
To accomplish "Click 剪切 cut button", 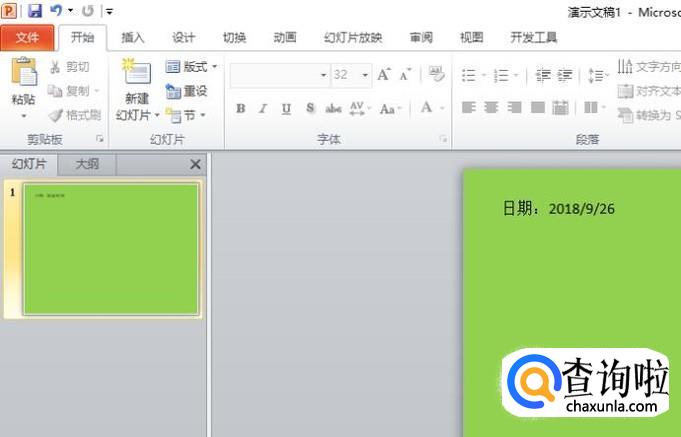I will [69, 67].
